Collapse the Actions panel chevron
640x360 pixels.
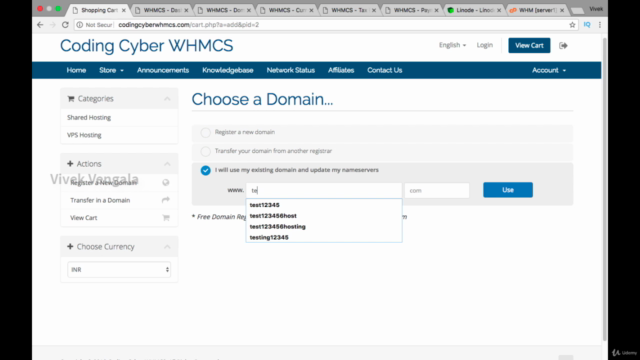coord(167,164)
